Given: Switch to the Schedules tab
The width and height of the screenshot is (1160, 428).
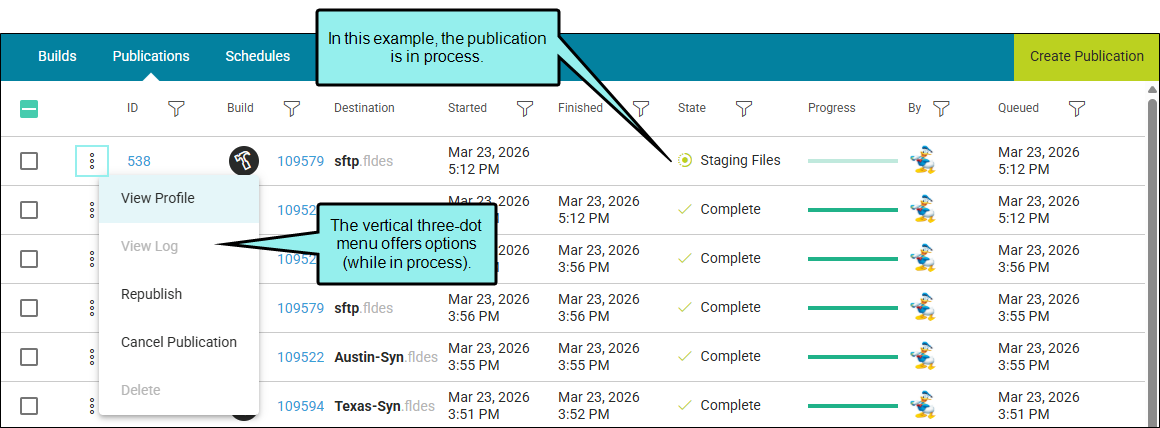Looking at the screenshot, I should (x=258, y=56).
